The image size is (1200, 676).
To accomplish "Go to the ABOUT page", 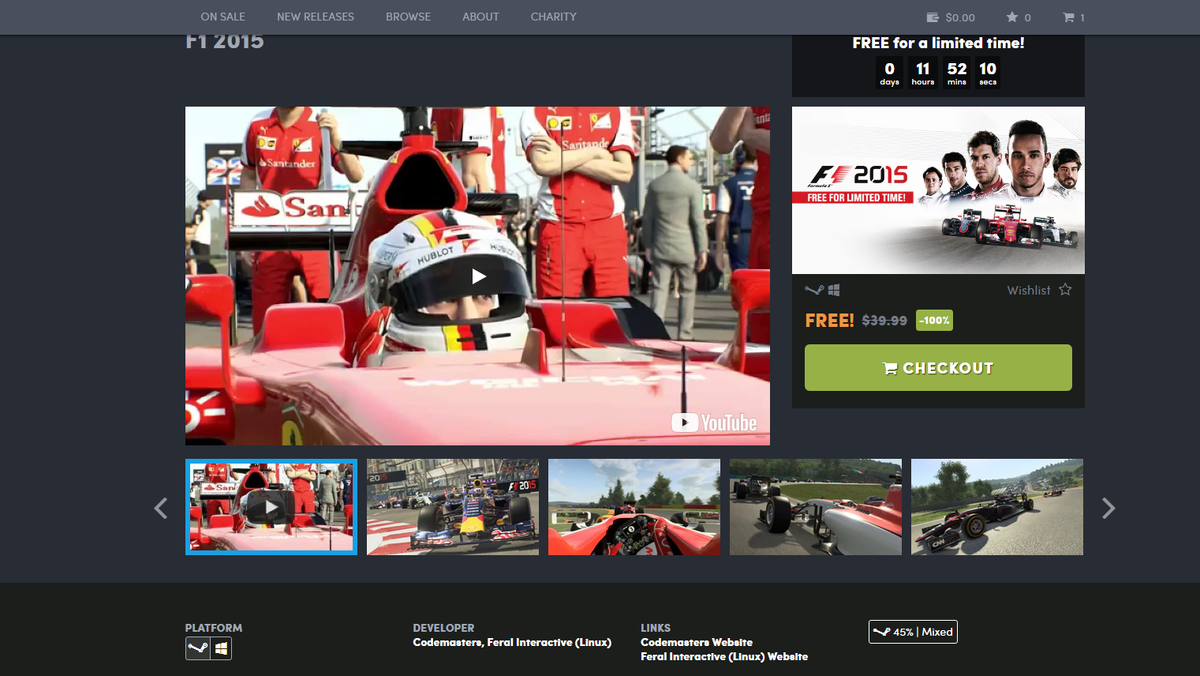I will (480, 17).
